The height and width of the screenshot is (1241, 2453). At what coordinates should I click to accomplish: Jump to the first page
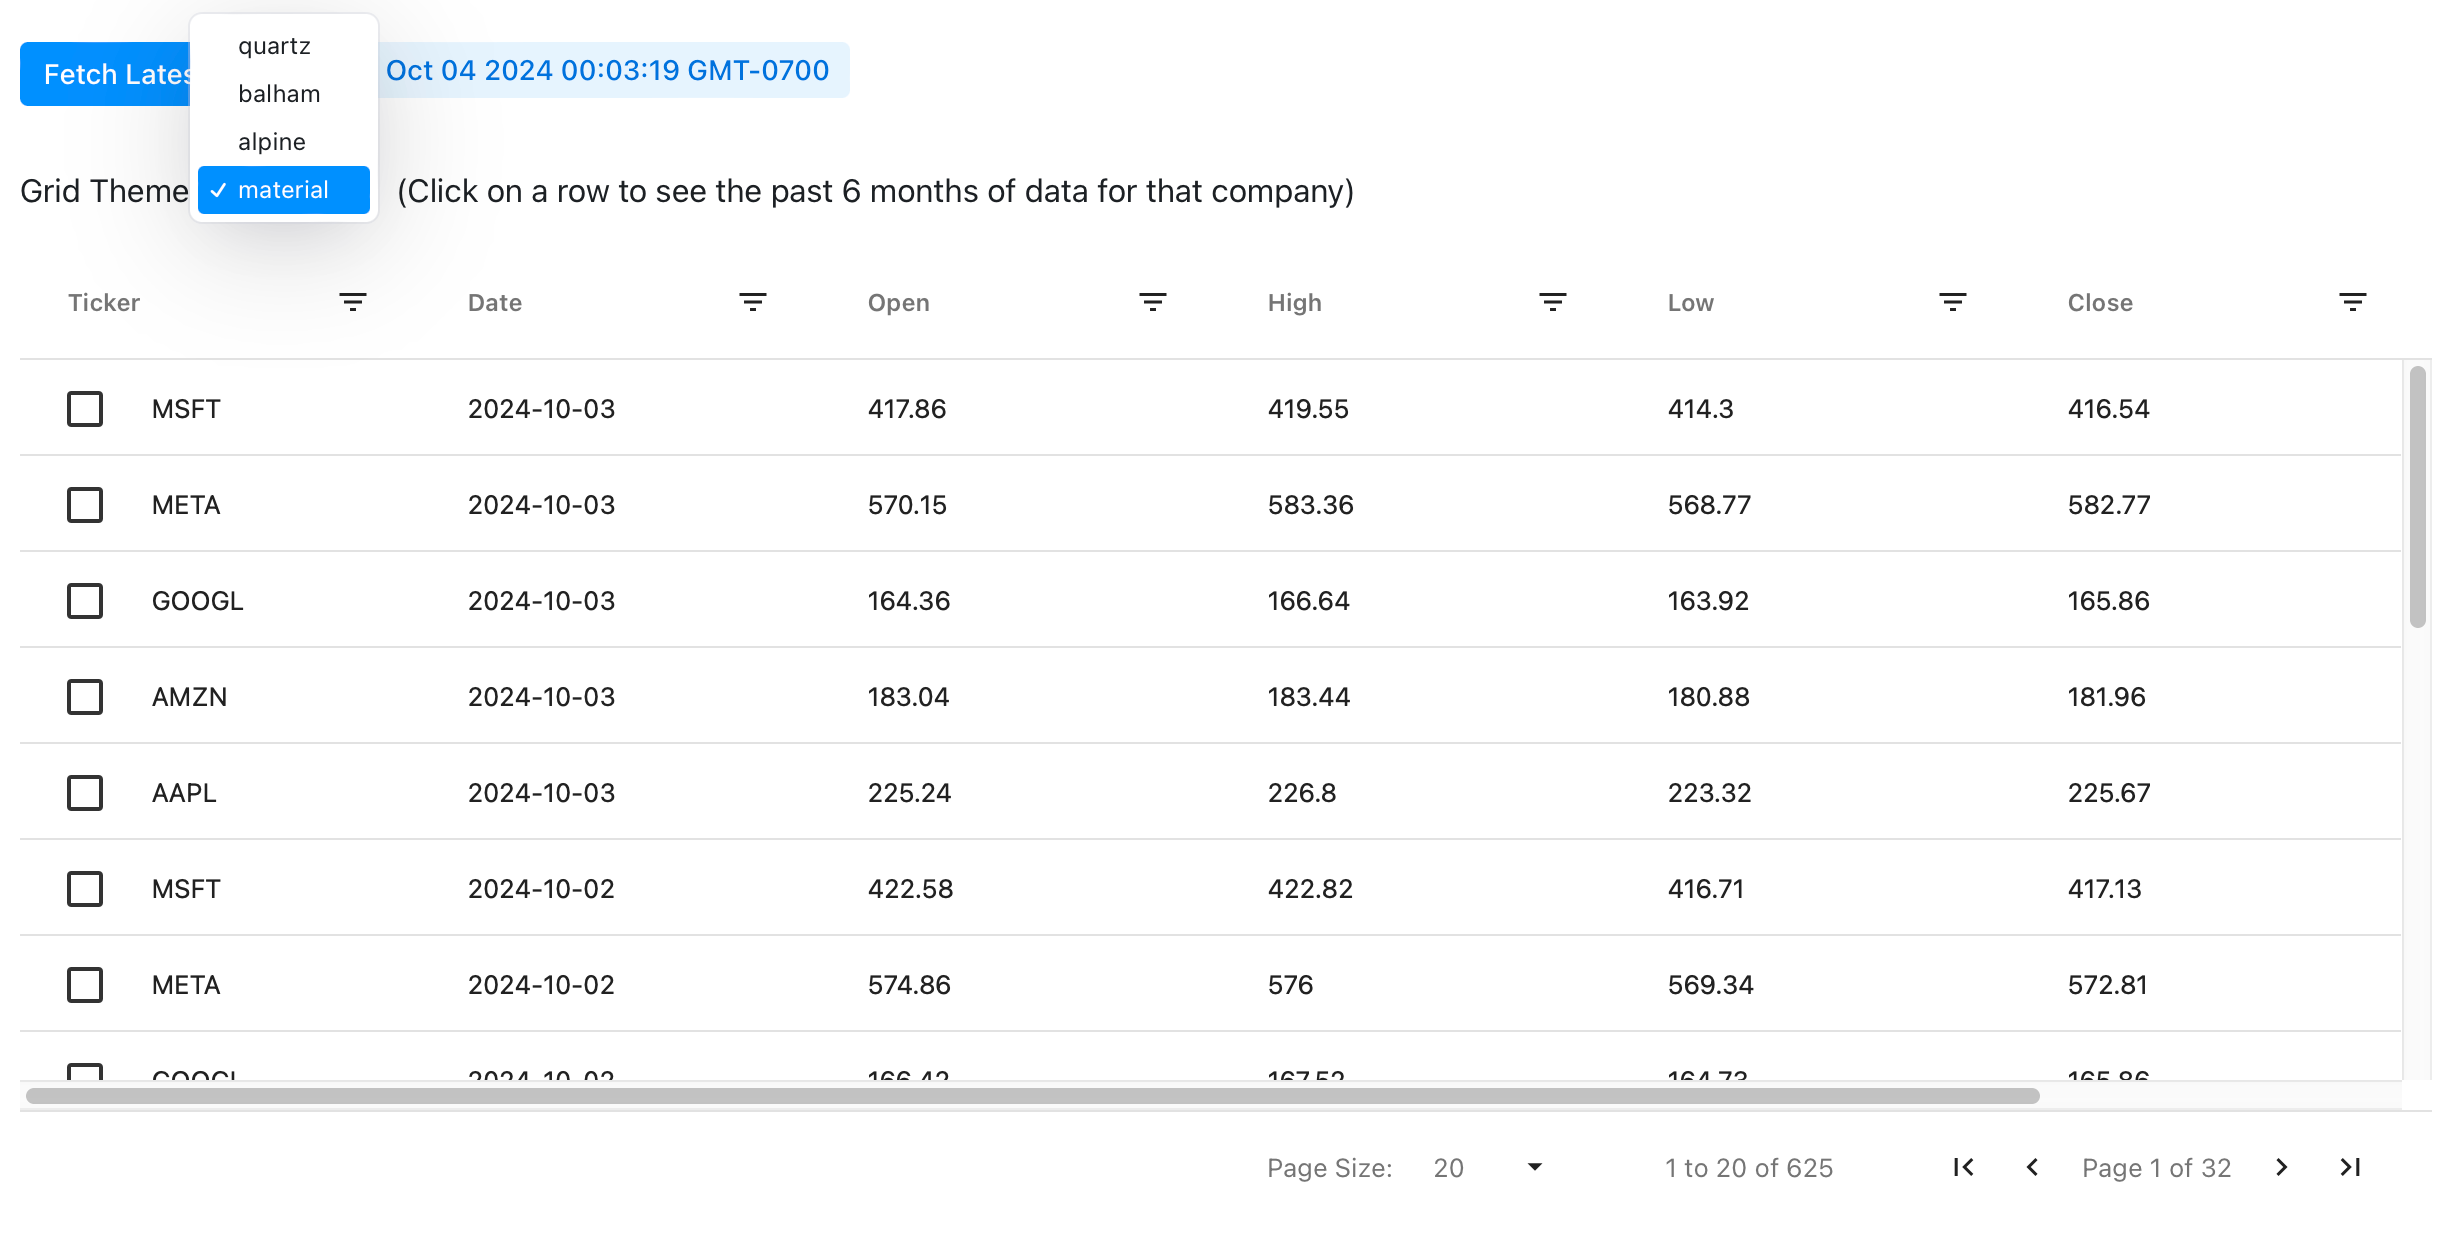[x=1963, y=1167]
